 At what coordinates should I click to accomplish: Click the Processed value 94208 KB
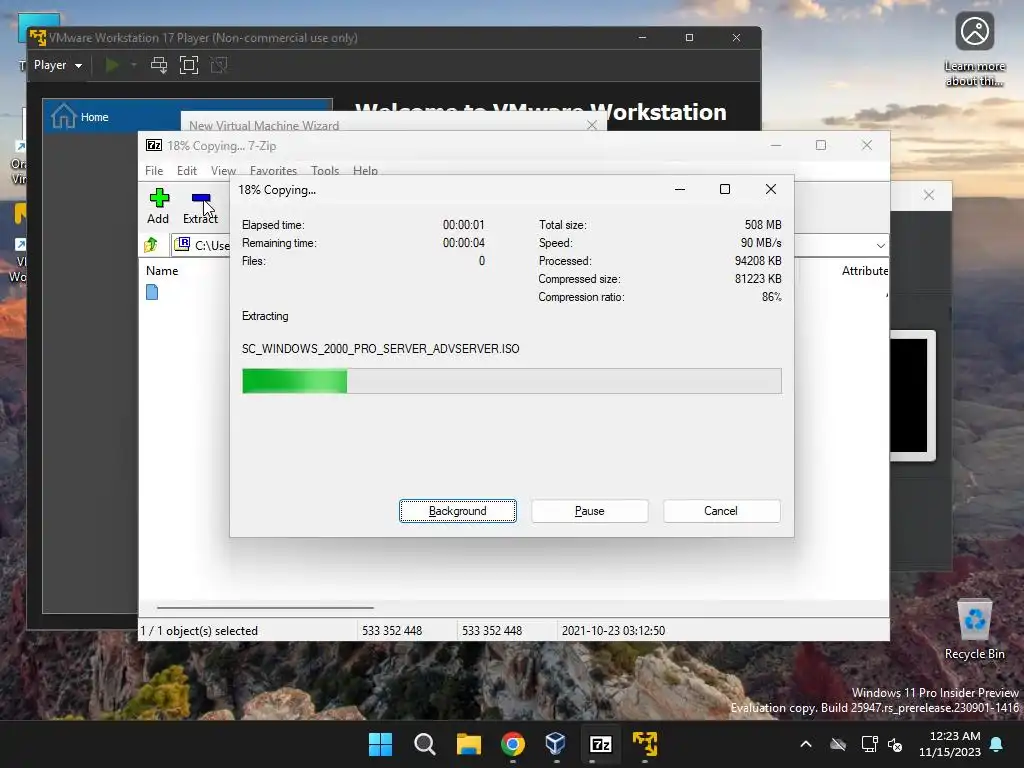(x=758, y=261)
